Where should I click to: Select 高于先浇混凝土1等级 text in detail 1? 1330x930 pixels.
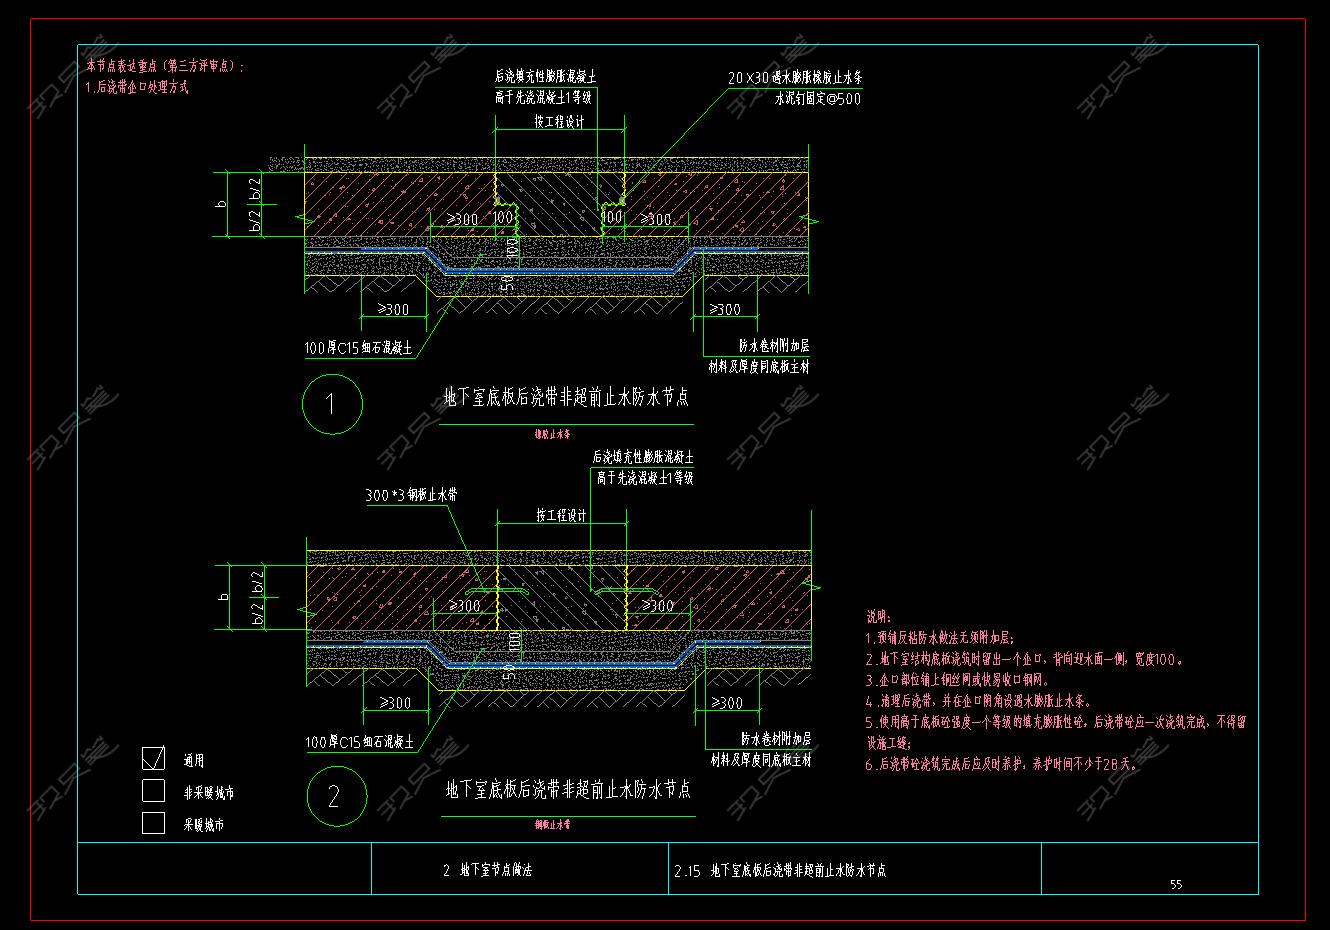coord(544,98)
